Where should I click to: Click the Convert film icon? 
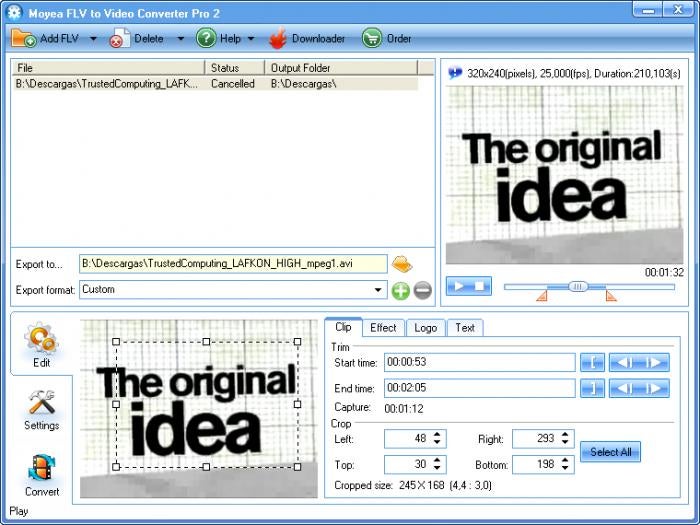(x=42, y=467)
